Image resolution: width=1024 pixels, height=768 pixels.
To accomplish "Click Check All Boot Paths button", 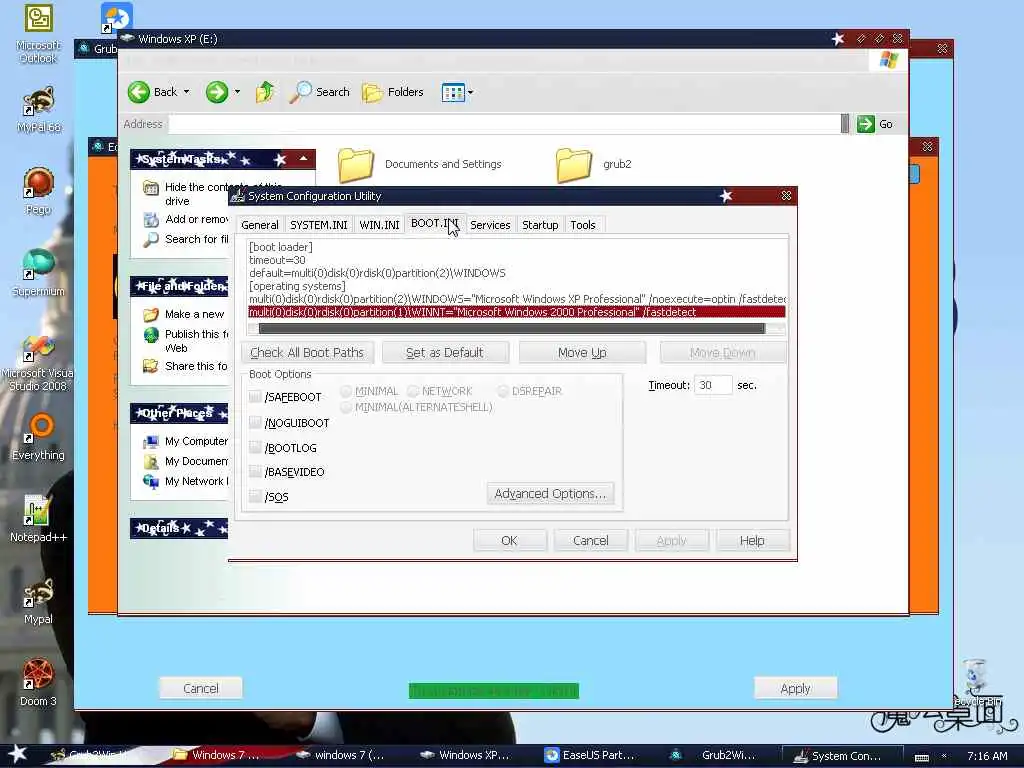I will (307, 353).
